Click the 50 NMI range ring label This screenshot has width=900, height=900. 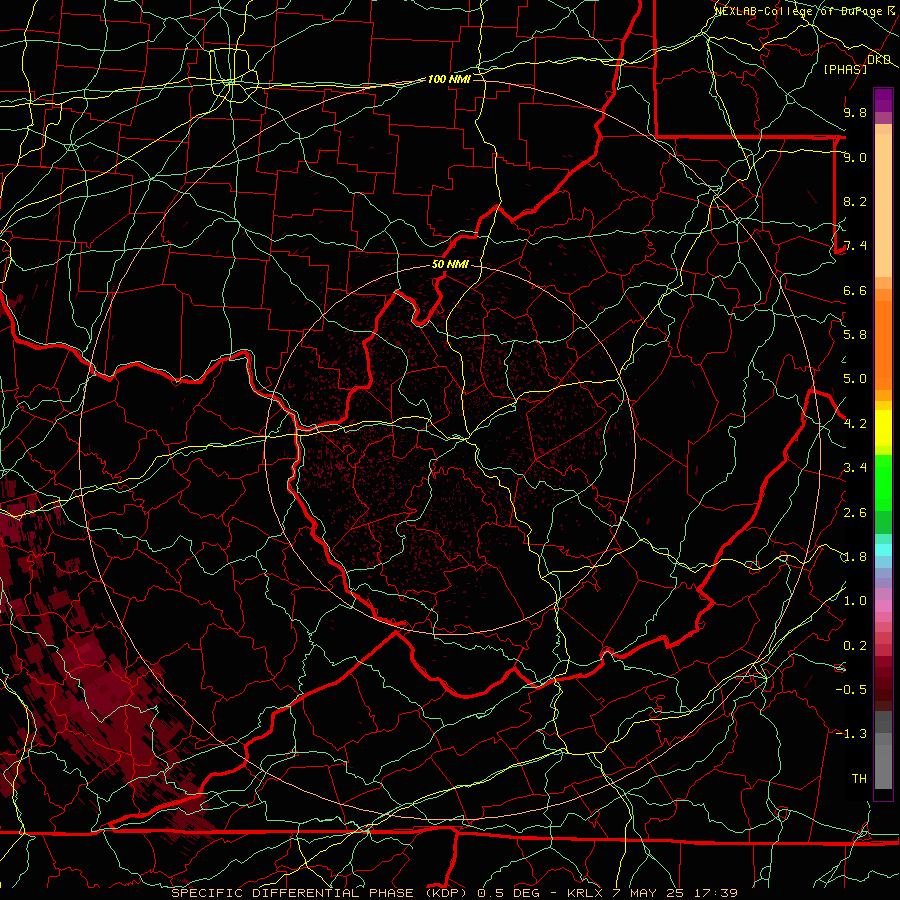pos(450,264)
